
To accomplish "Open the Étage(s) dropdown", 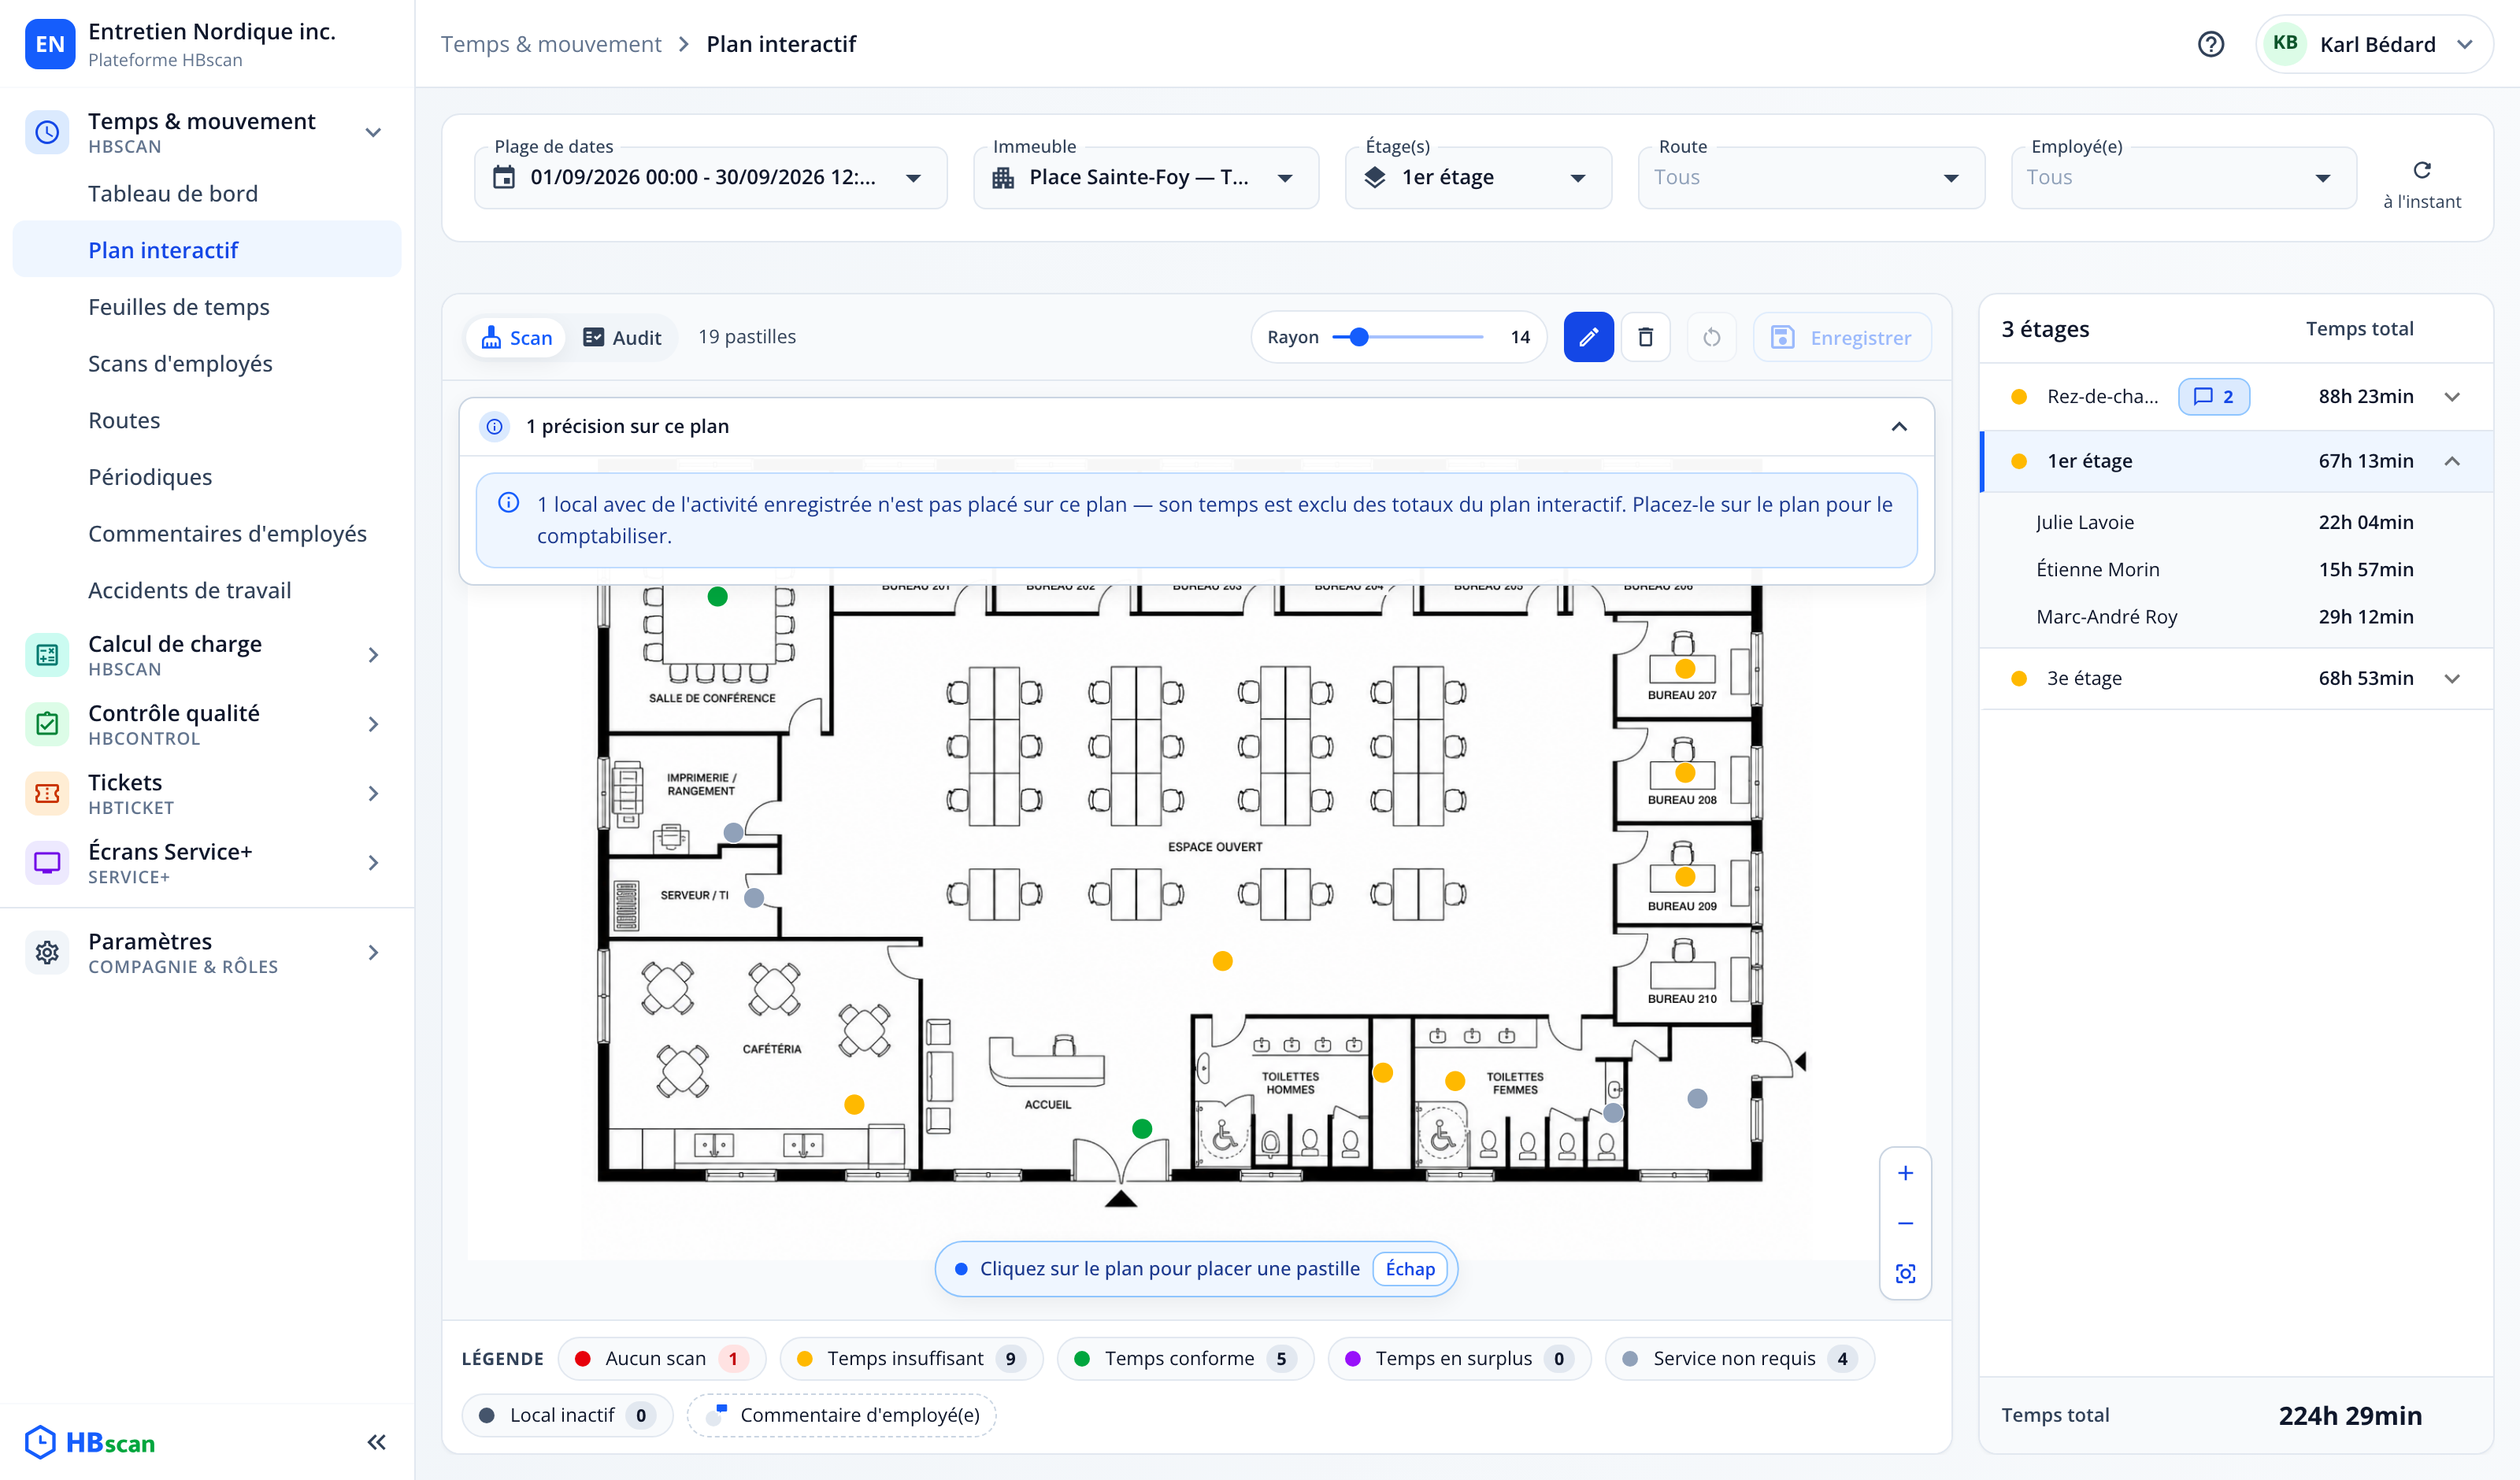I will (x=1478, y=177).
